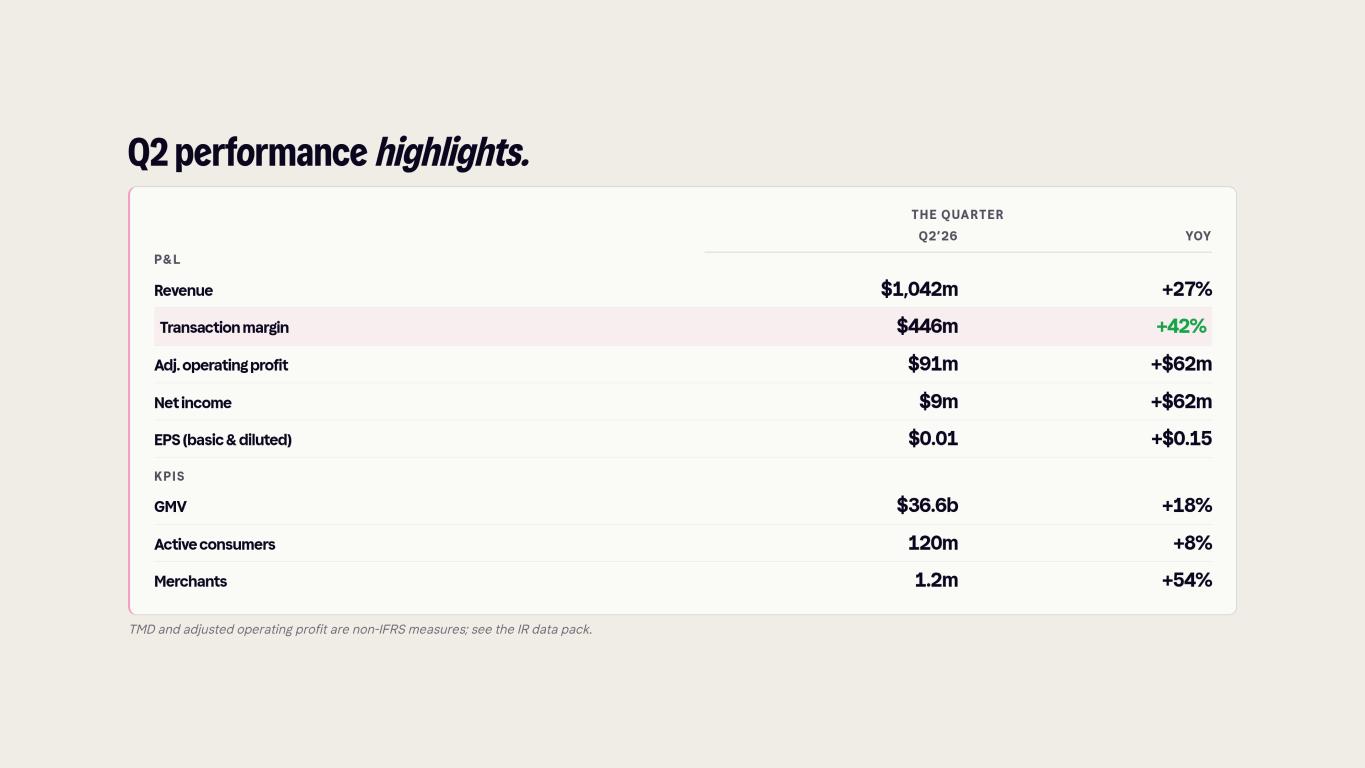Click the +$0.15 EPS change value
1365x768 pixels.
[x=1181, y=438]
